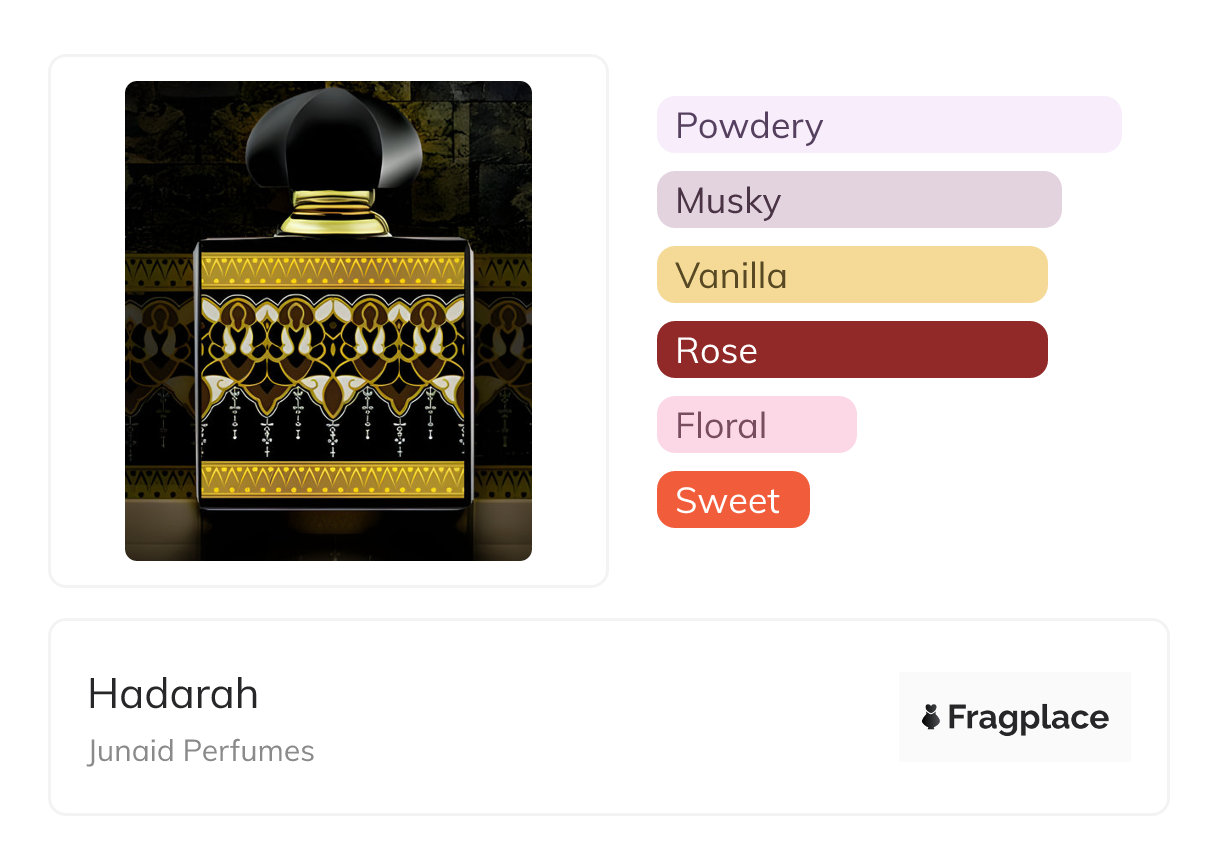Click the upper gold band on bottle
1218x864 pixels.
coord(333,270)
